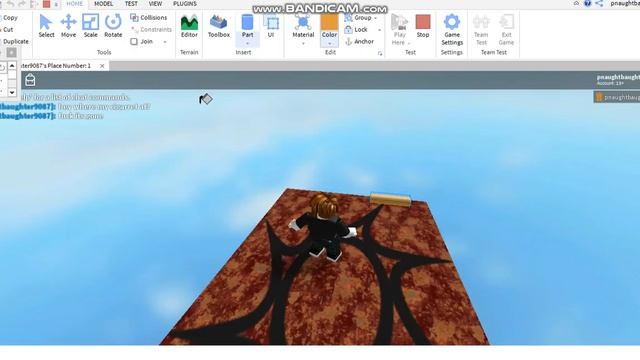This screenshot has width=640, height=360.
Task: Click the share icon in title bar
Action: pos(599,3)
